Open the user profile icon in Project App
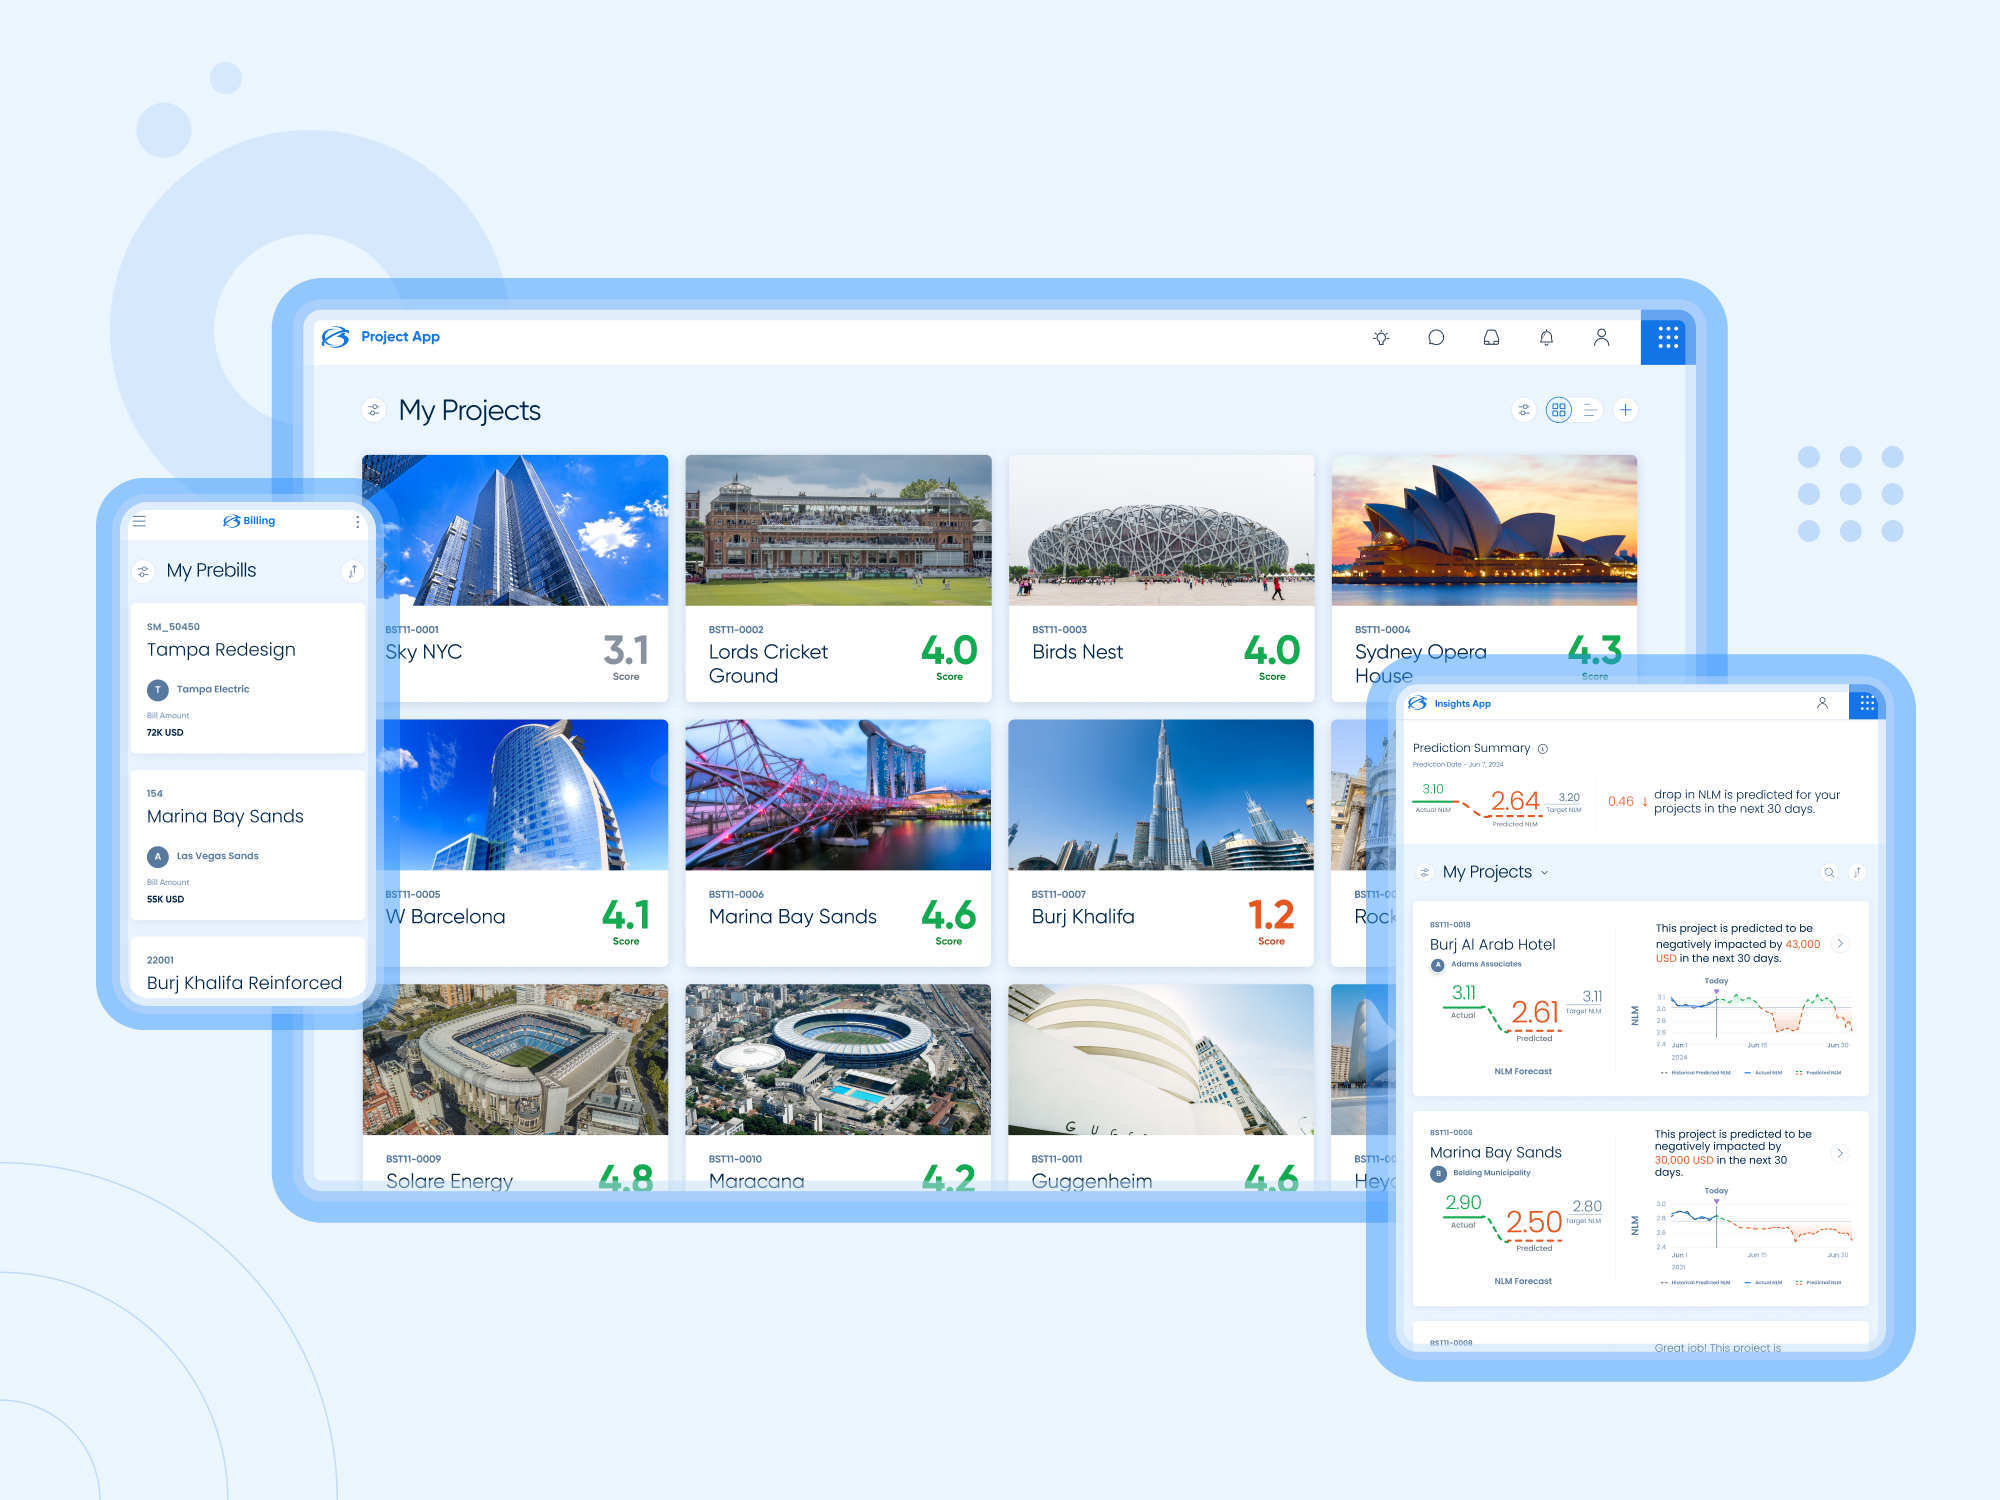Screen dimensions: 2000x1500 [1601, 338]
